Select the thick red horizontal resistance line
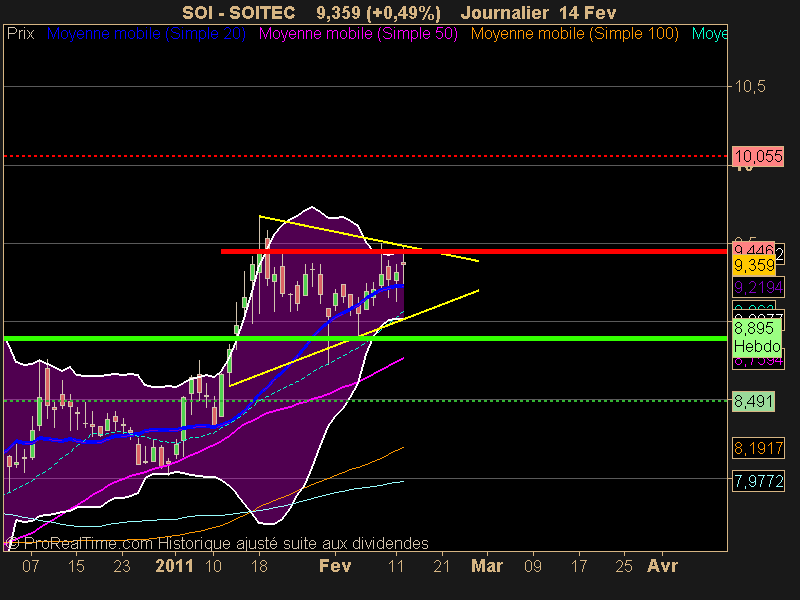This screenshot has height=600, width=800. click(474, 252)
